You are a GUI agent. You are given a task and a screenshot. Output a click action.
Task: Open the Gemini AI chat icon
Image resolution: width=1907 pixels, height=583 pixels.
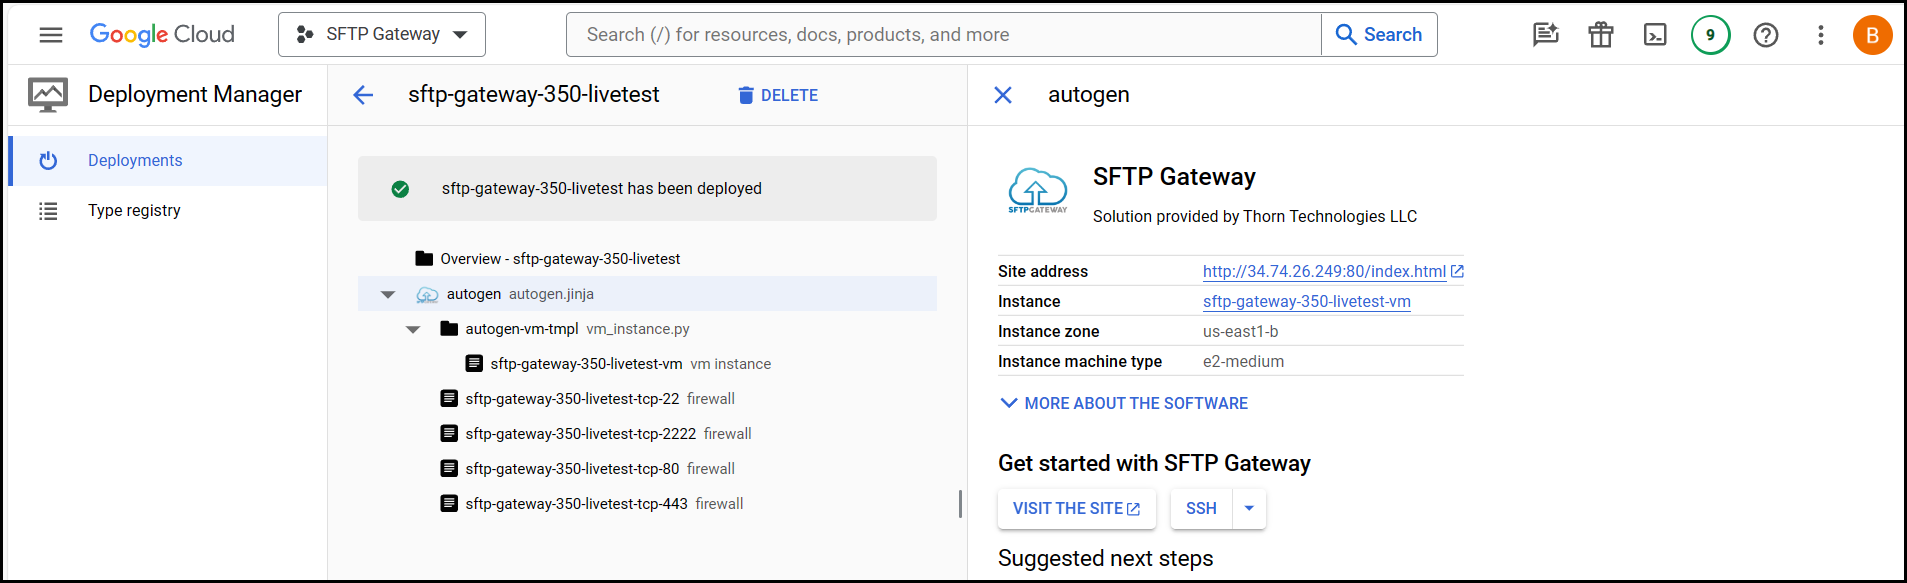click(x=1546, y=35)
